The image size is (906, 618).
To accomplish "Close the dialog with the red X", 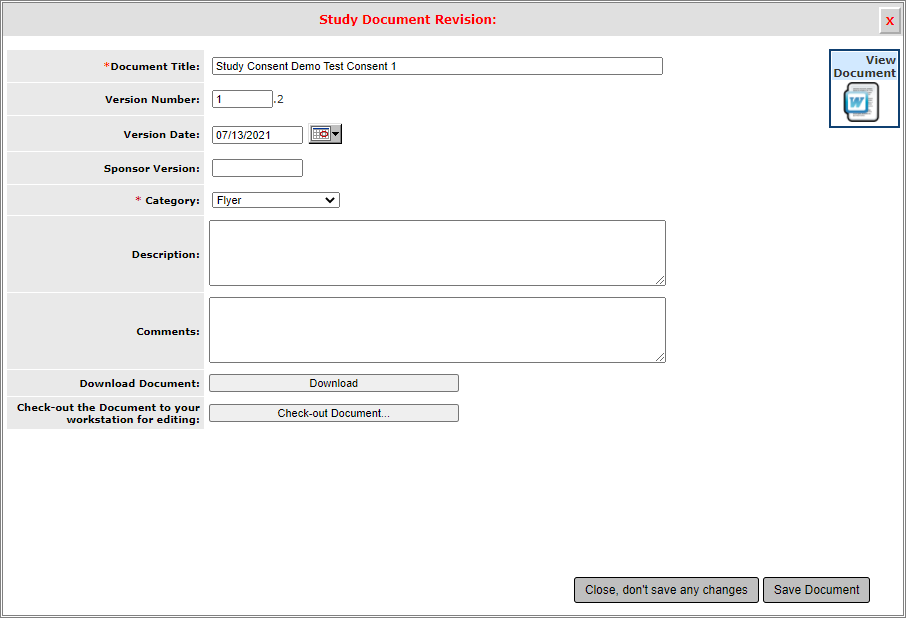I will pyautogui.click(x=889, y=20).
